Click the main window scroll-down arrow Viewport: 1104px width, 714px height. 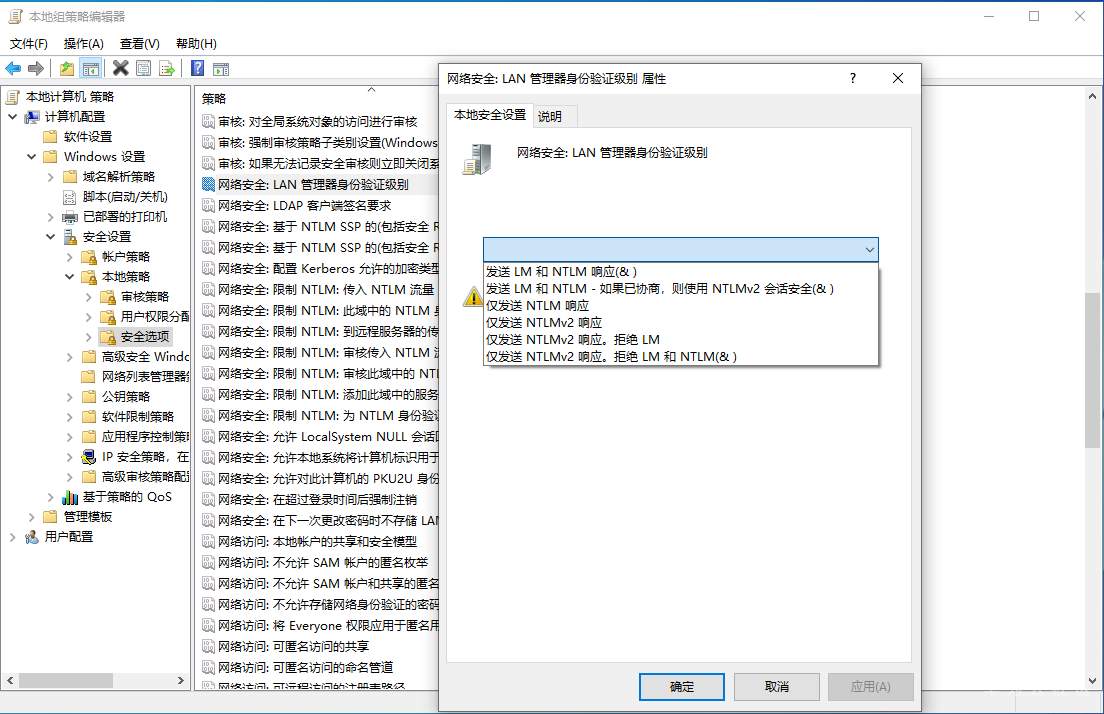[x=1092, y=681]
